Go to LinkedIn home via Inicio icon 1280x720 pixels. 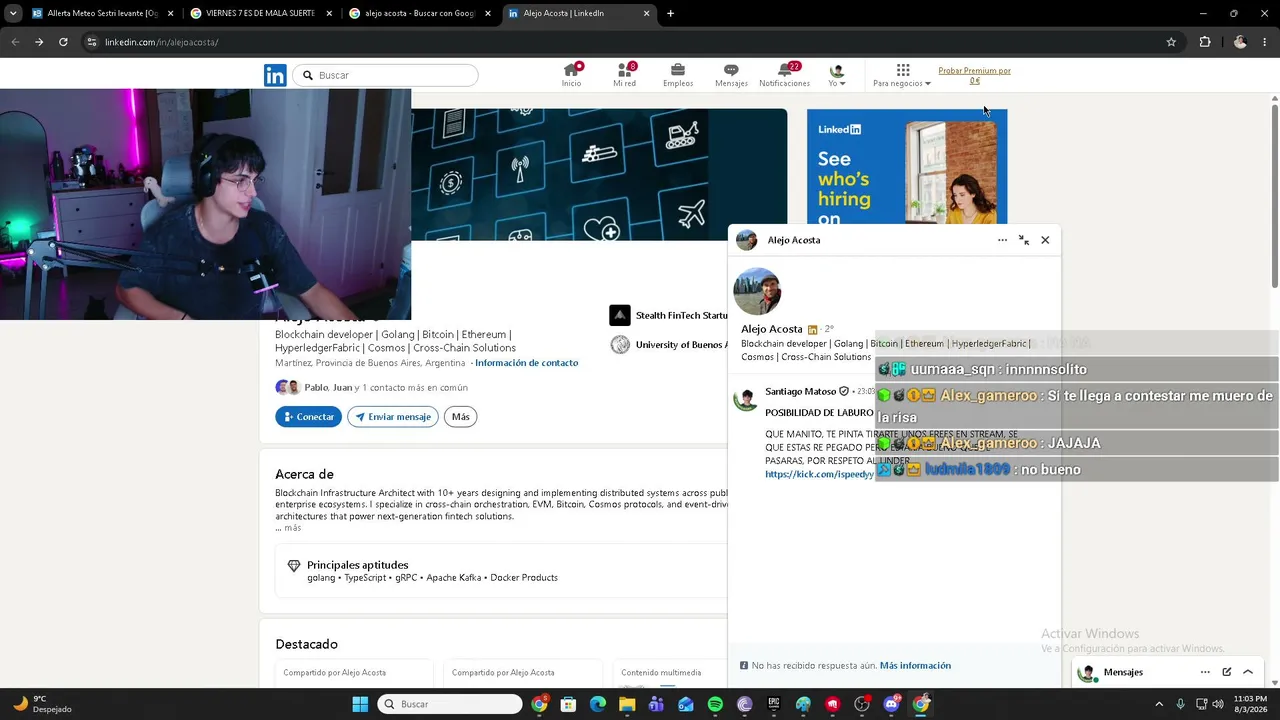point(571,75)
